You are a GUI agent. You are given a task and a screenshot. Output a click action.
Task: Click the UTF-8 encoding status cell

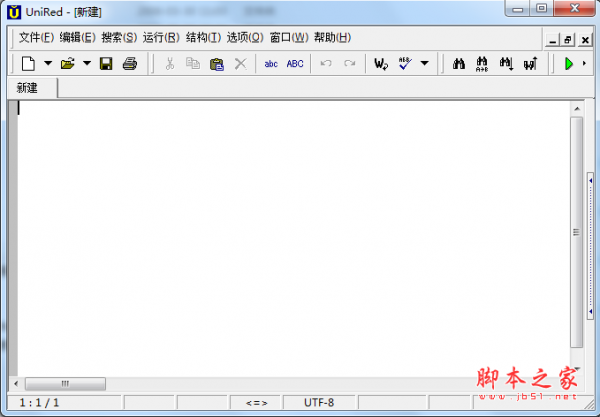(x=319, y=403)
